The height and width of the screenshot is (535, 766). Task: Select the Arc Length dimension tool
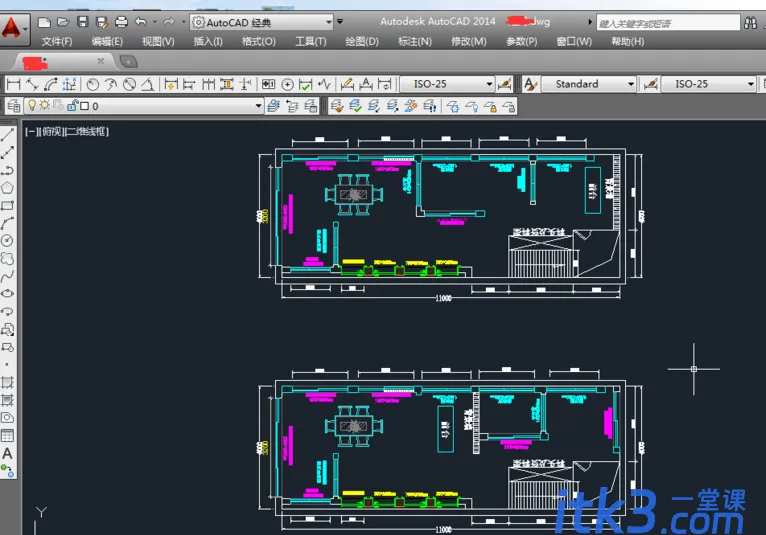point(50,85)
